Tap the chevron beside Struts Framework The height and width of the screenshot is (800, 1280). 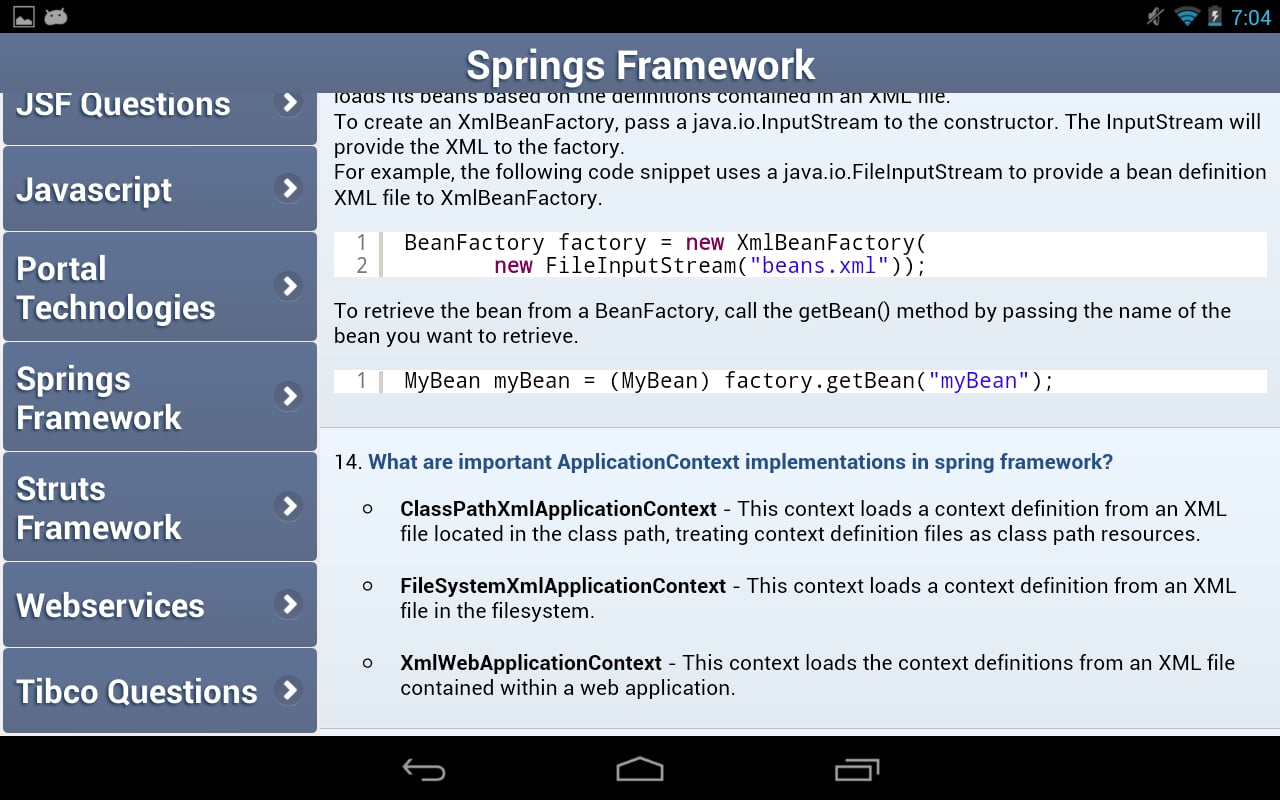[x=289, y=506]
